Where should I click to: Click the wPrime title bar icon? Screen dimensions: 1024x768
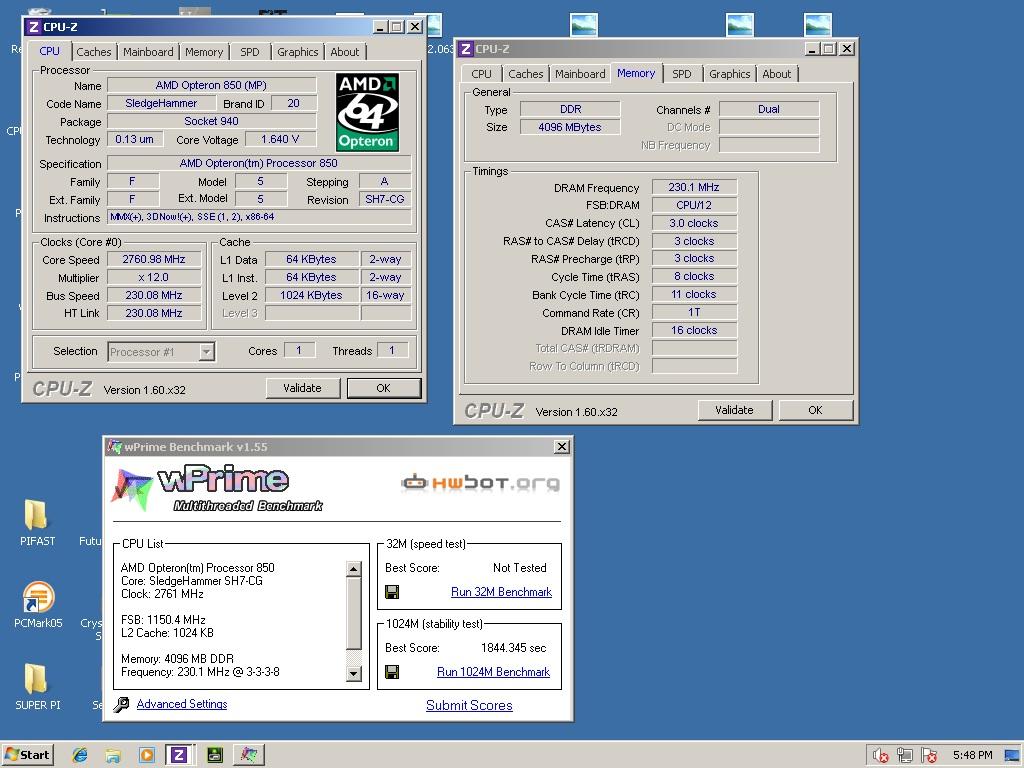(115, 447)
